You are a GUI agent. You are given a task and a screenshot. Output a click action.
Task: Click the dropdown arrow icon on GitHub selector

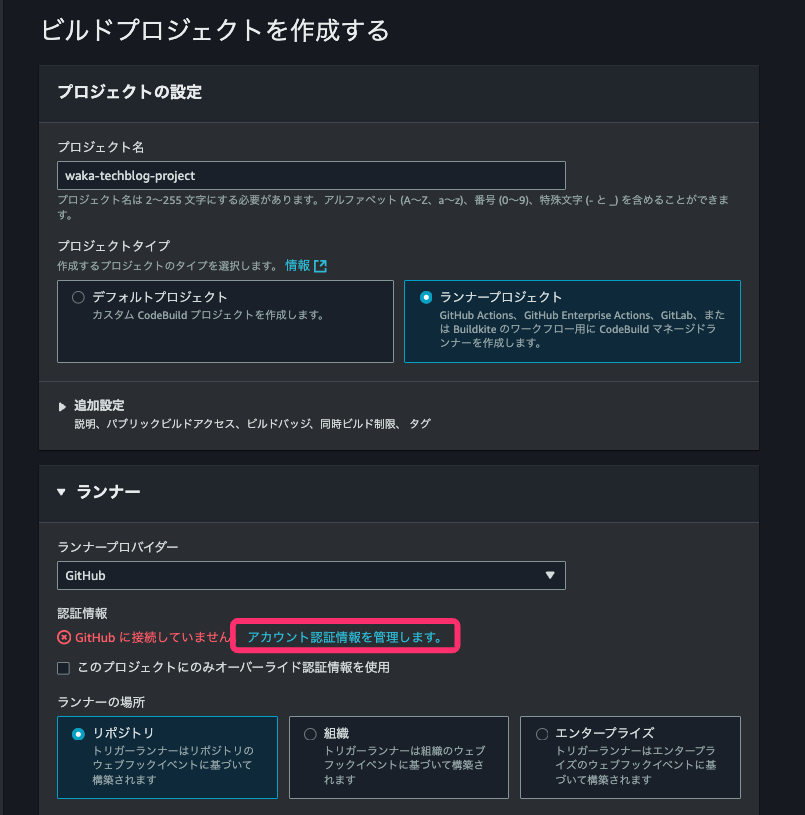click(551, 575)
